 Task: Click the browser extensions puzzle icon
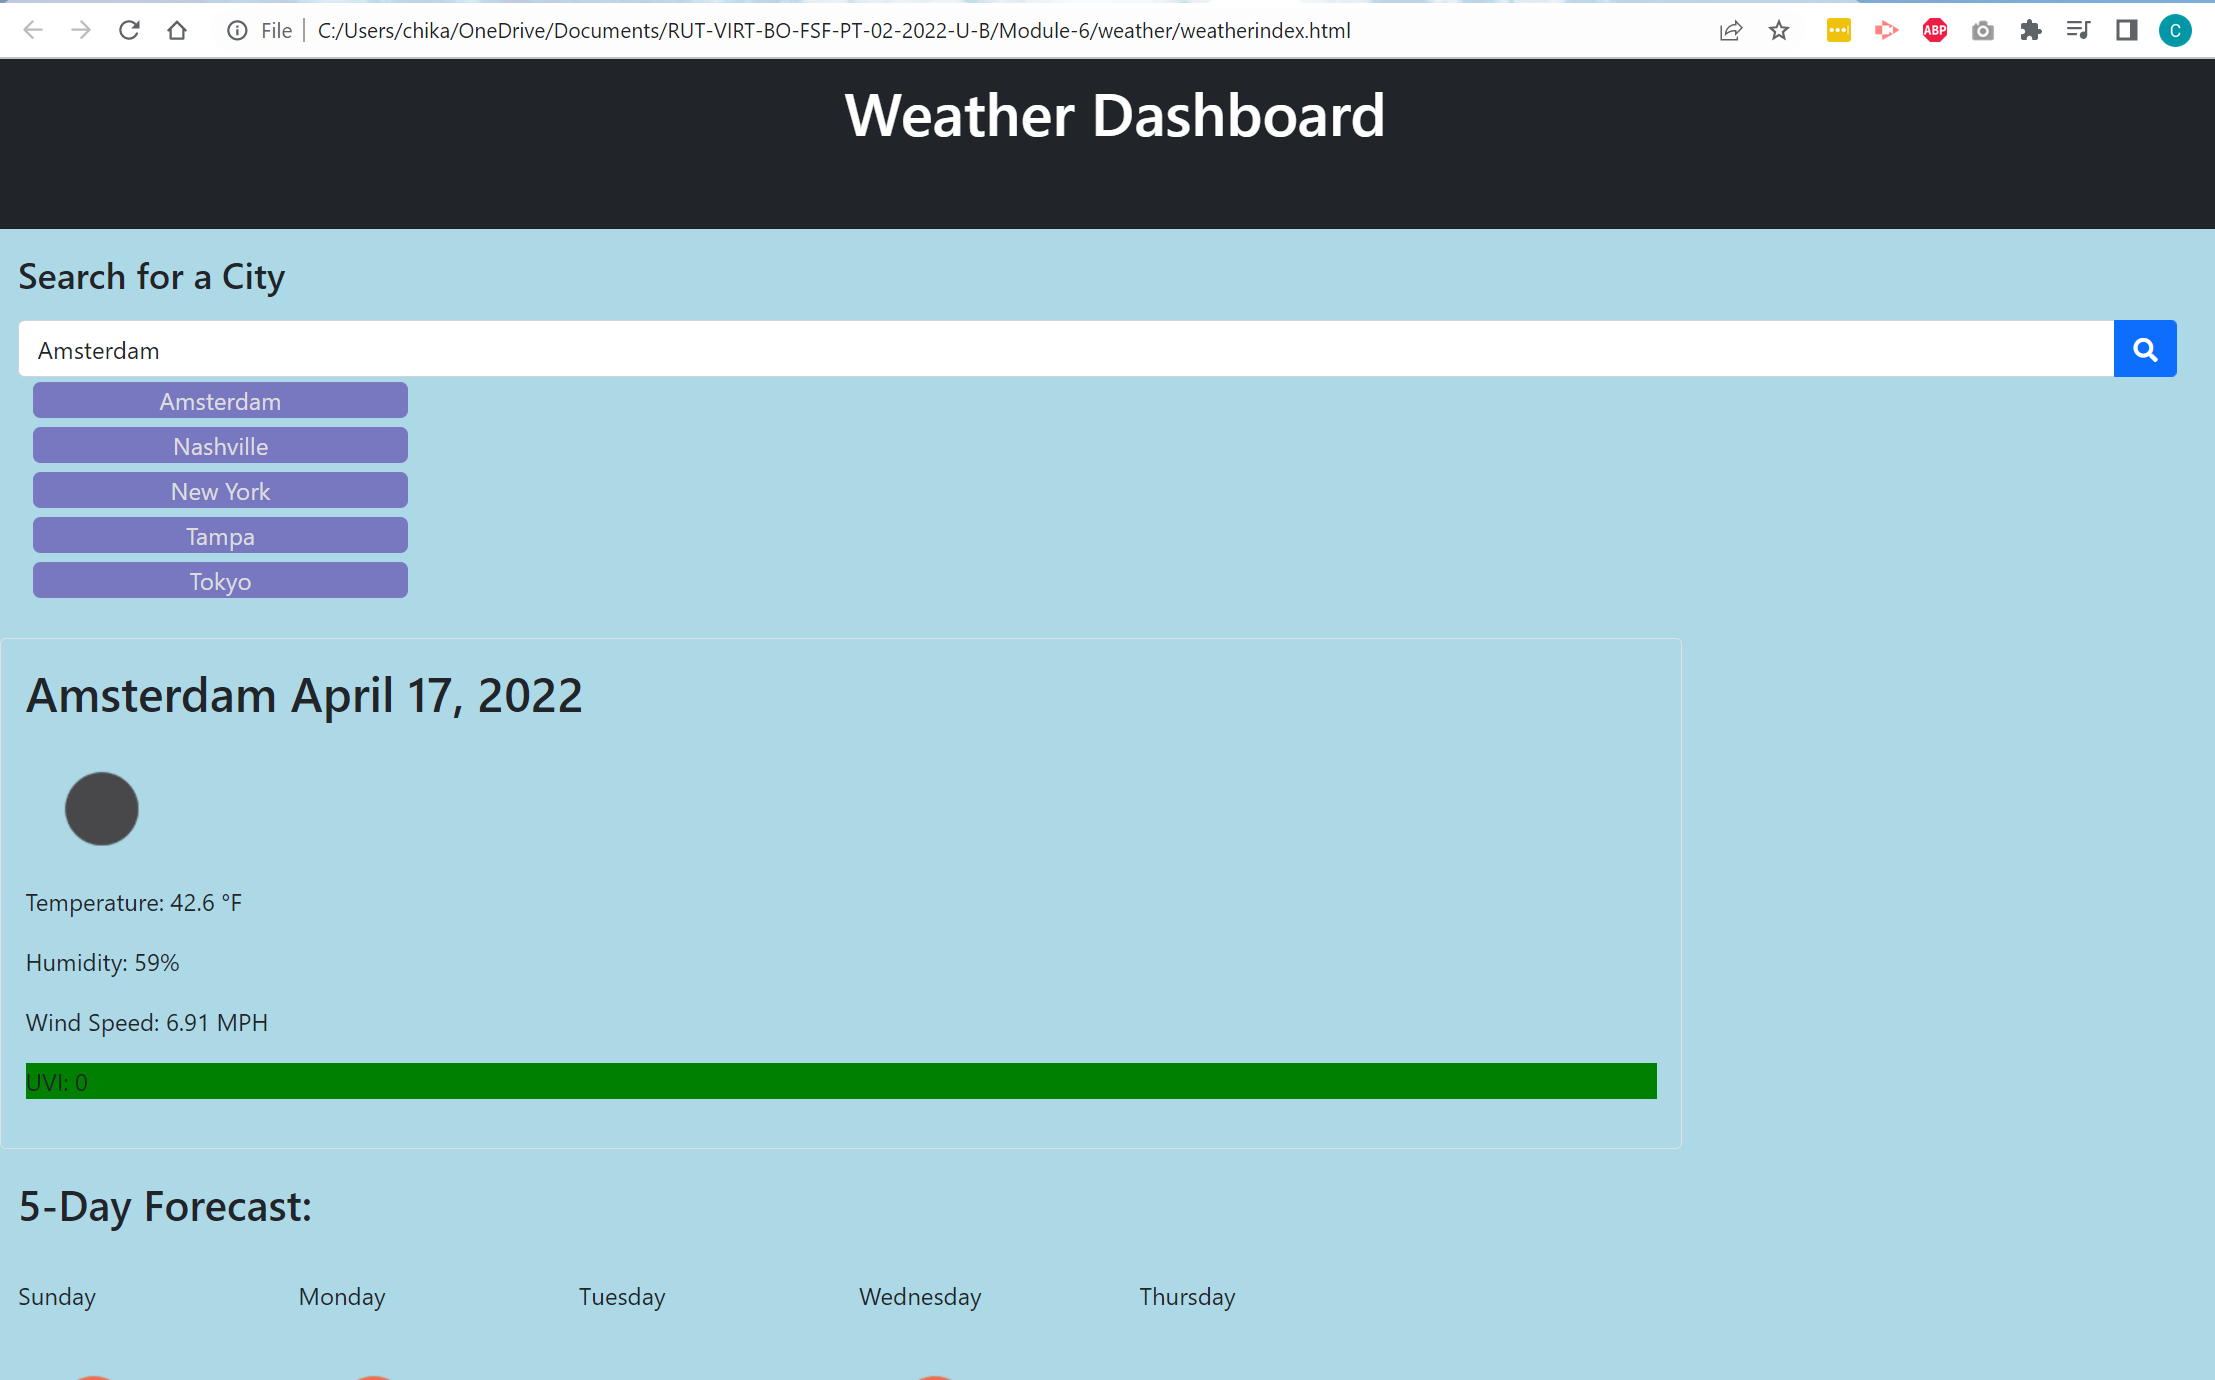point(2031,30)
